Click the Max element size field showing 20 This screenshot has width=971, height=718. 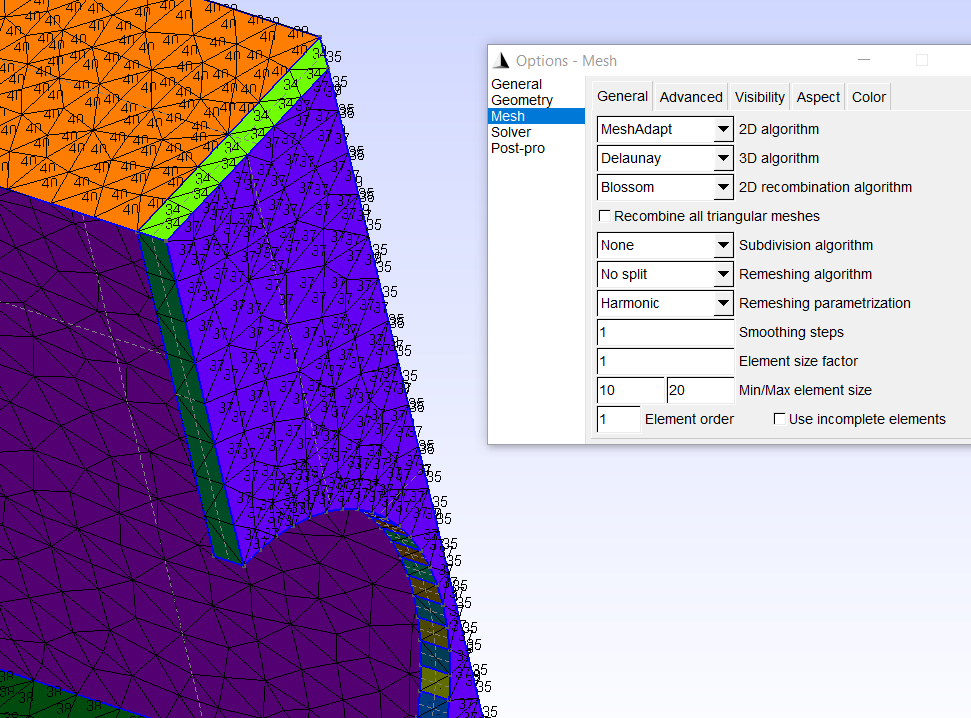click(700, 390)
